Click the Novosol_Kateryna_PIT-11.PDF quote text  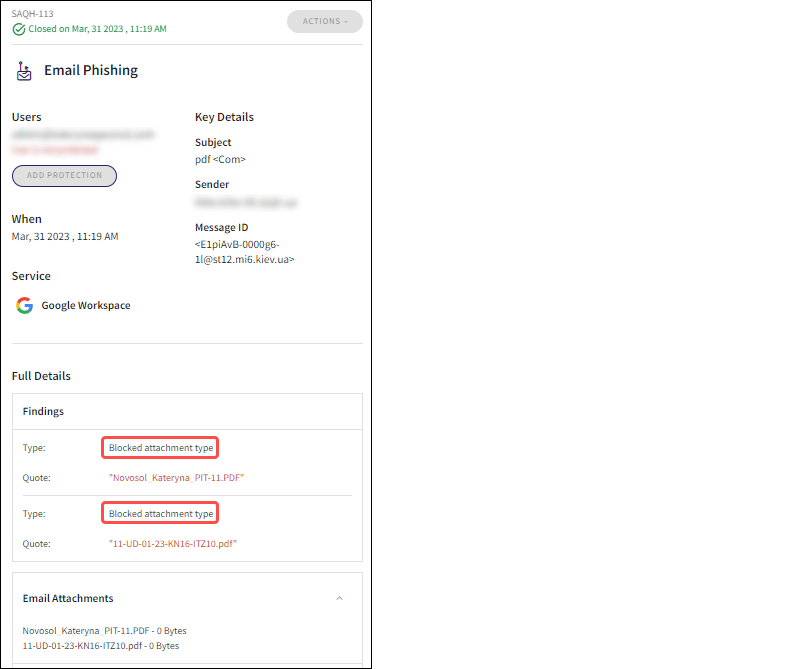tap(176, 478)
